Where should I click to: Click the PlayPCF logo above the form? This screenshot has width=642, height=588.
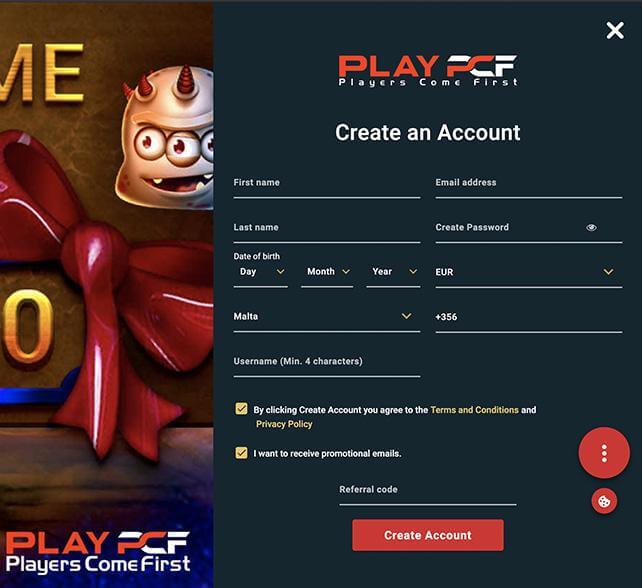(x=428, y=70)
